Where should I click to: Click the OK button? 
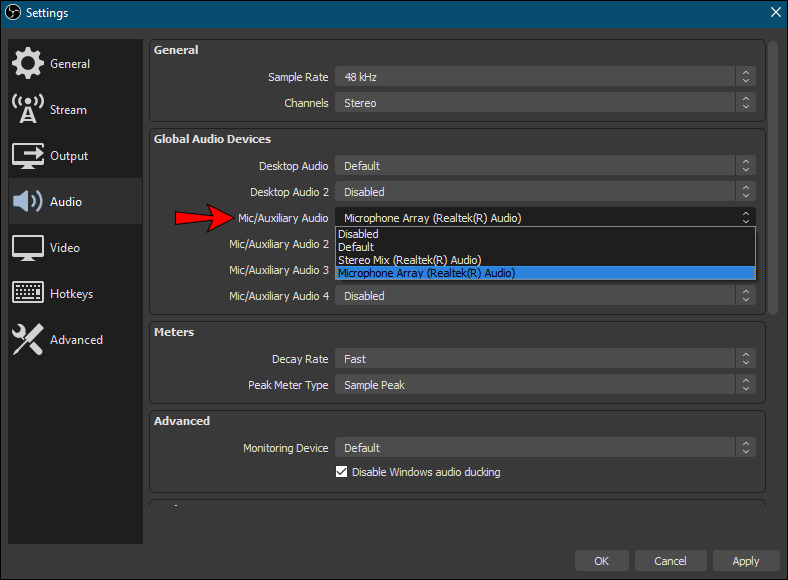pyautogui.click(x=601, y=561)
